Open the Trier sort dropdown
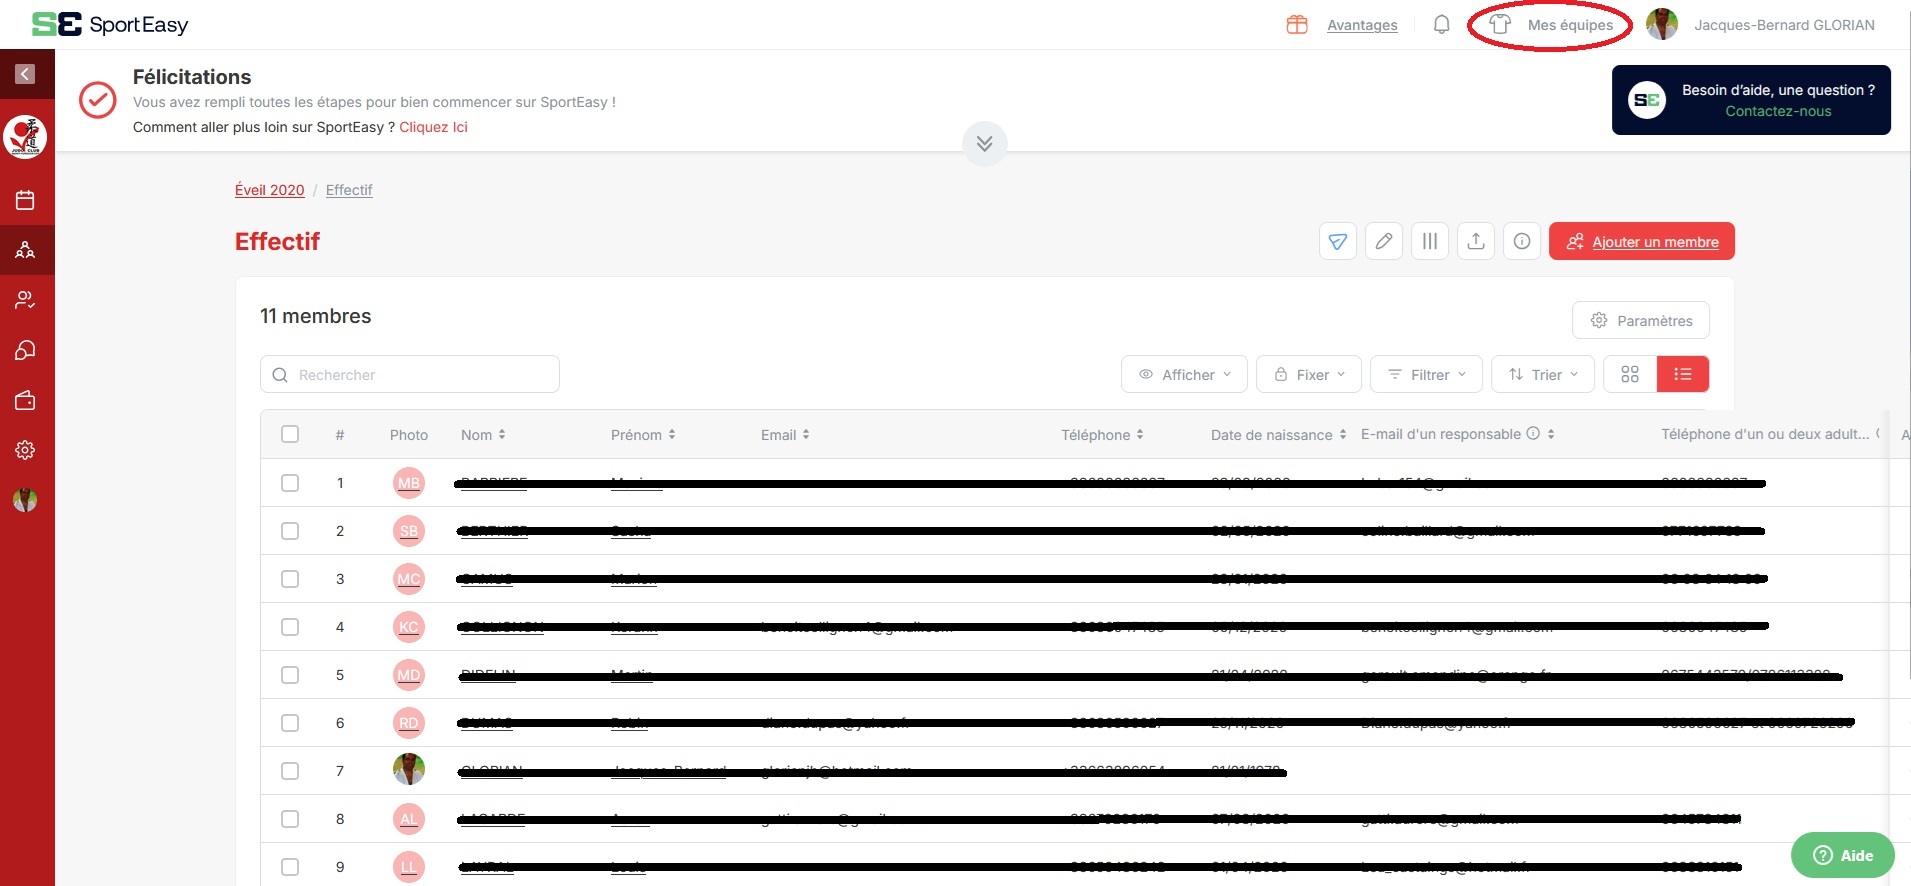1911x886 pixels. 1542,374
